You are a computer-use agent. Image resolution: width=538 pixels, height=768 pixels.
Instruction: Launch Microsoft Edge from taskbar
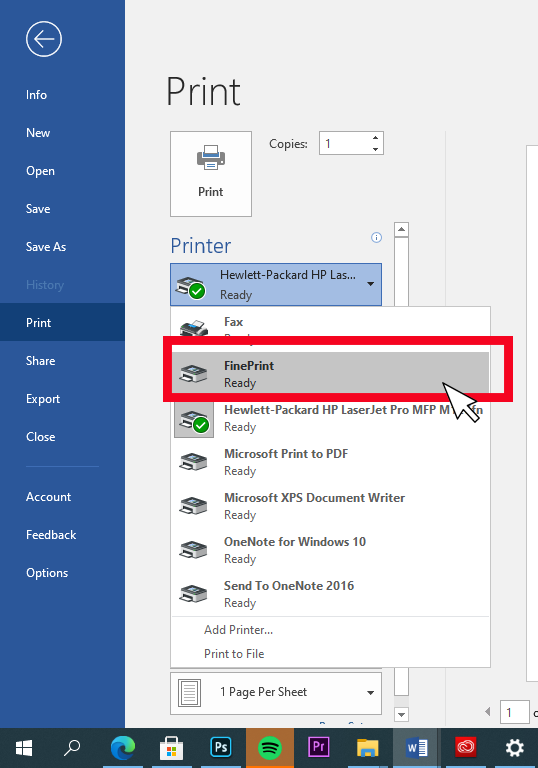pos(122,748)
